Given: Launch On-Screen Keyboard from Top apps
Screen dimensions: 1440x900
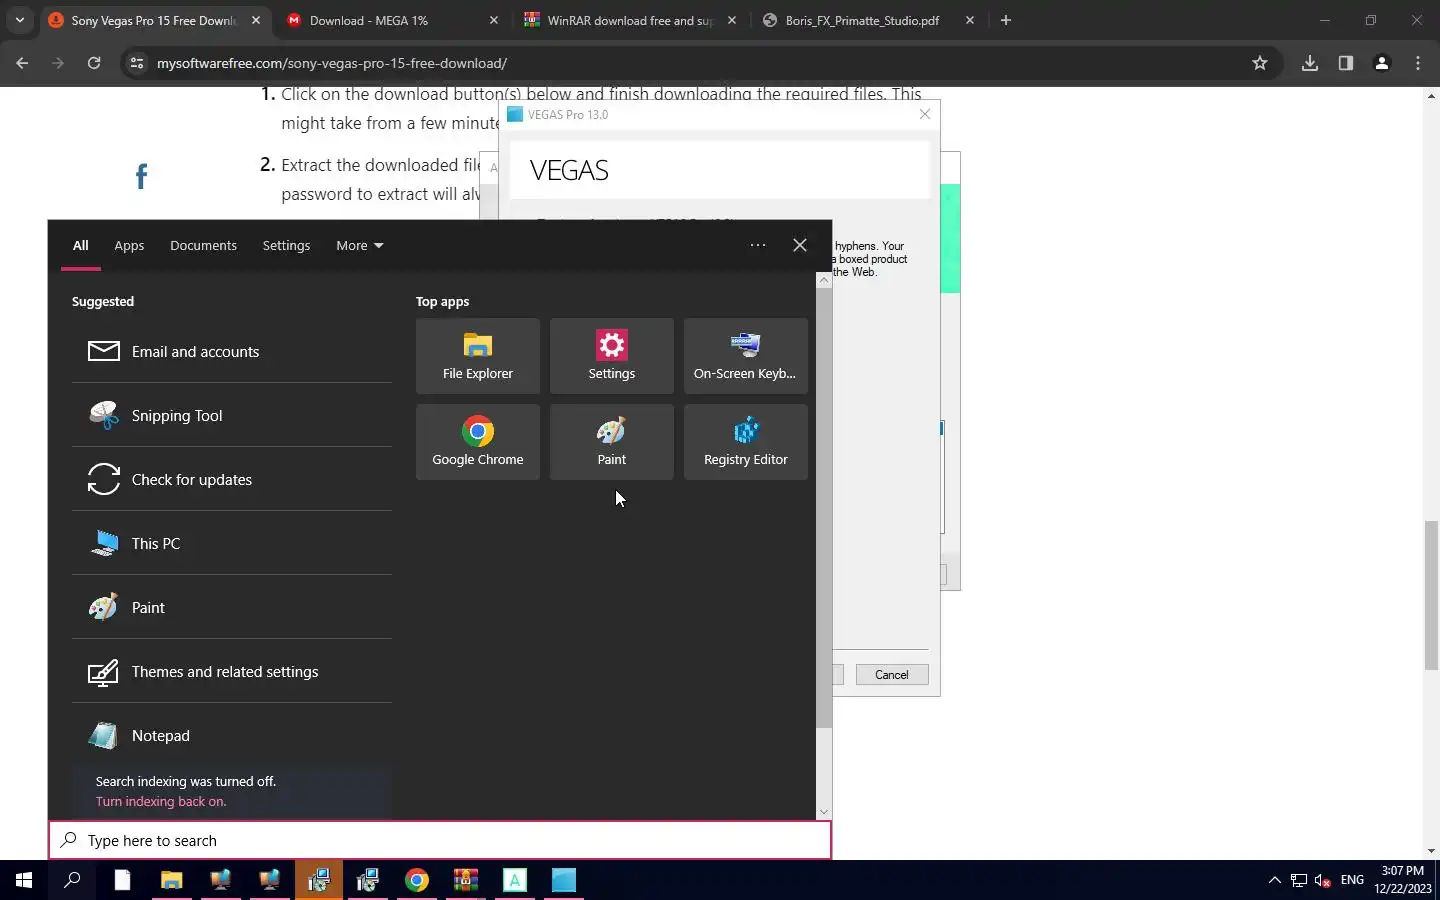Looking at the screenshot, I should point(746,356).
